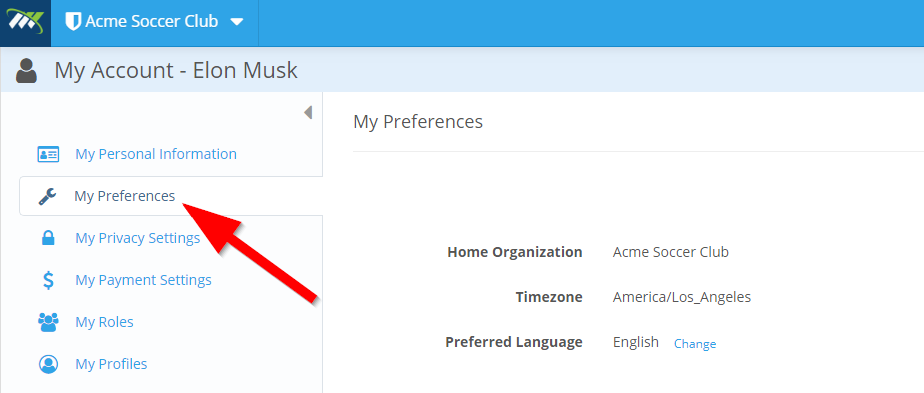The width and height of the screenshot is (924, 393).
Task: Click the green swoosh app logo
Action: 25,22
